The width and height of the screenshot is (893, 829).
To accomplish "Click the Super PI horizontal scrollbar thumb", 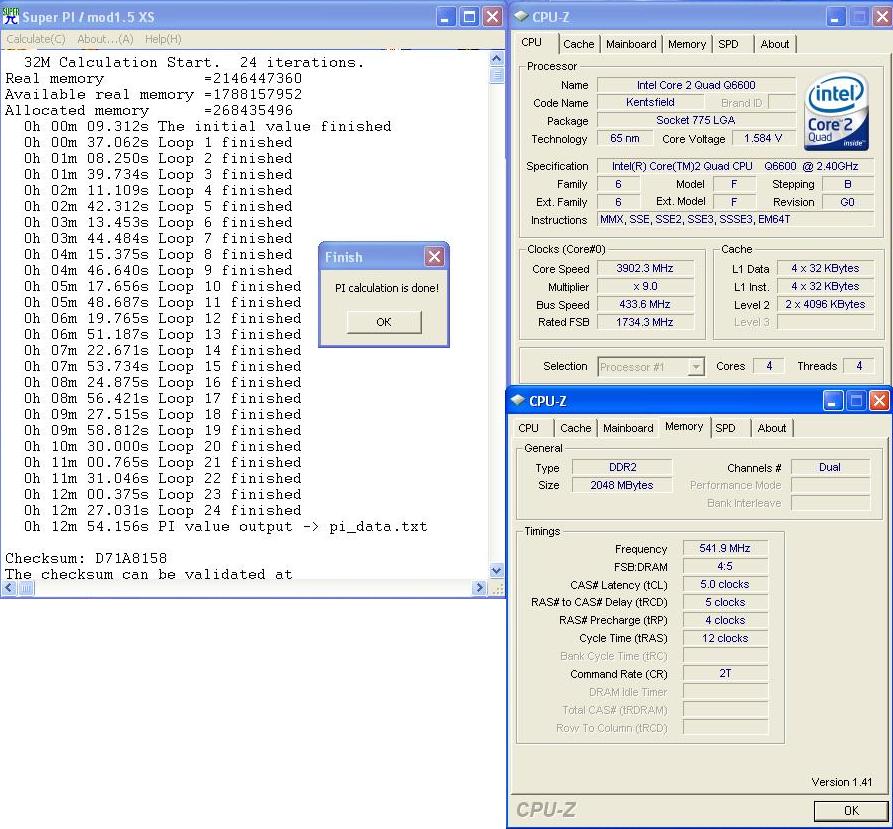I will click(x=26, y=588).
